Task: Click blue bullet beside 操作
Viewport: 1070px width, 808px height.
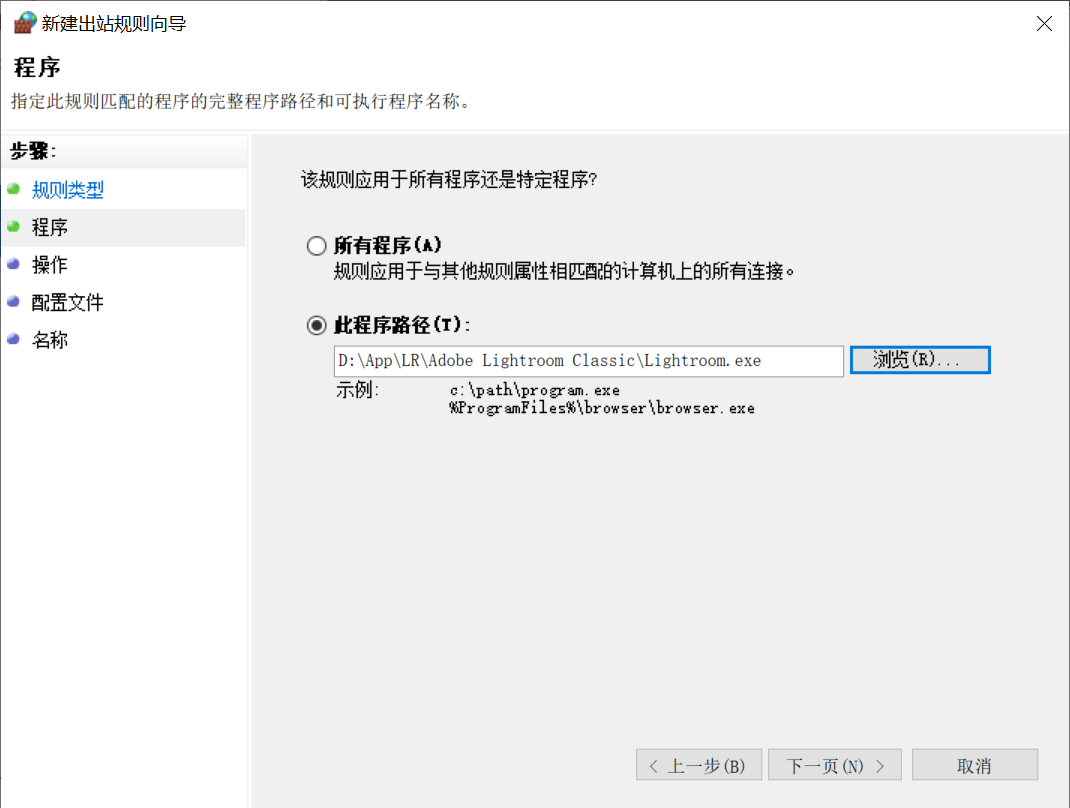Action: [x=14, y=264]
